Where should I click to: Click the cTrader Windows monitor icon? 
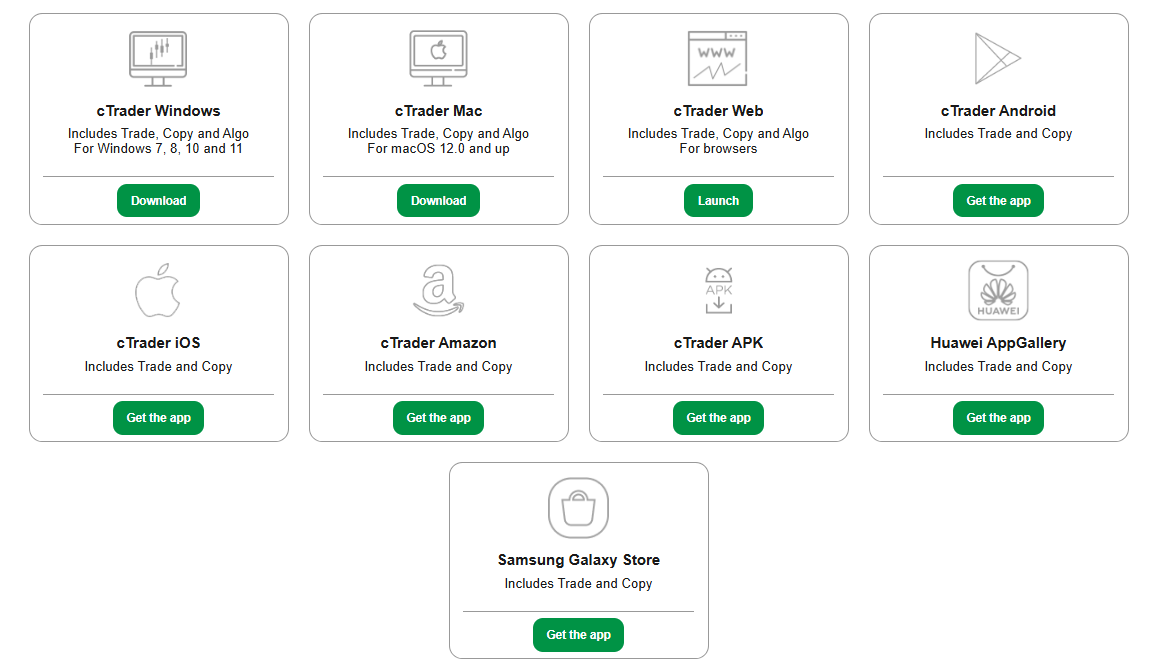(x=158, y=58)
